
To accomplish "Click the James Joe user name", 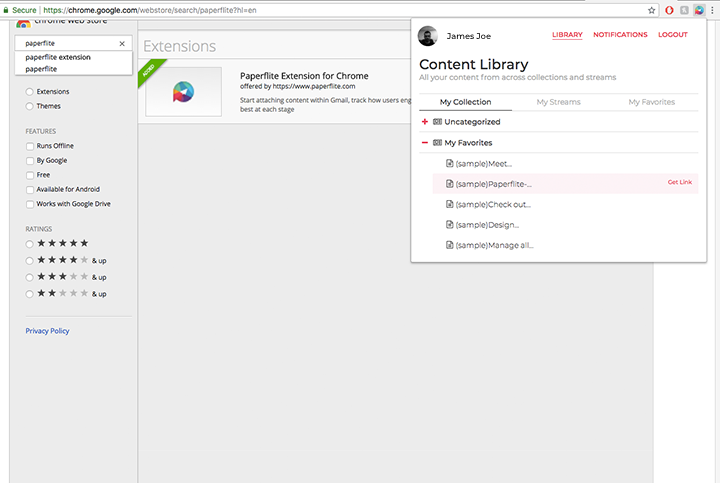I will point(468,36).
